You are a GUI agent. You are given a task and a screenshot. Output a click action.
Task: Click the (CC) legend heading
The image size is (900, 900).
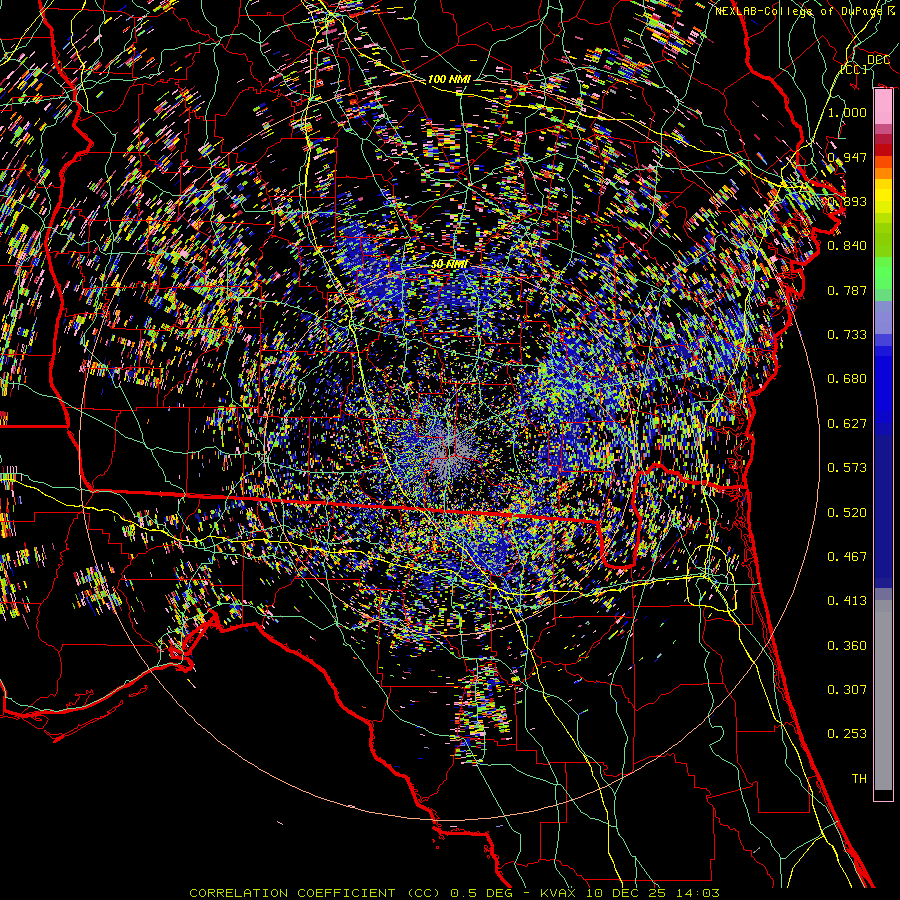click(854, 69)
